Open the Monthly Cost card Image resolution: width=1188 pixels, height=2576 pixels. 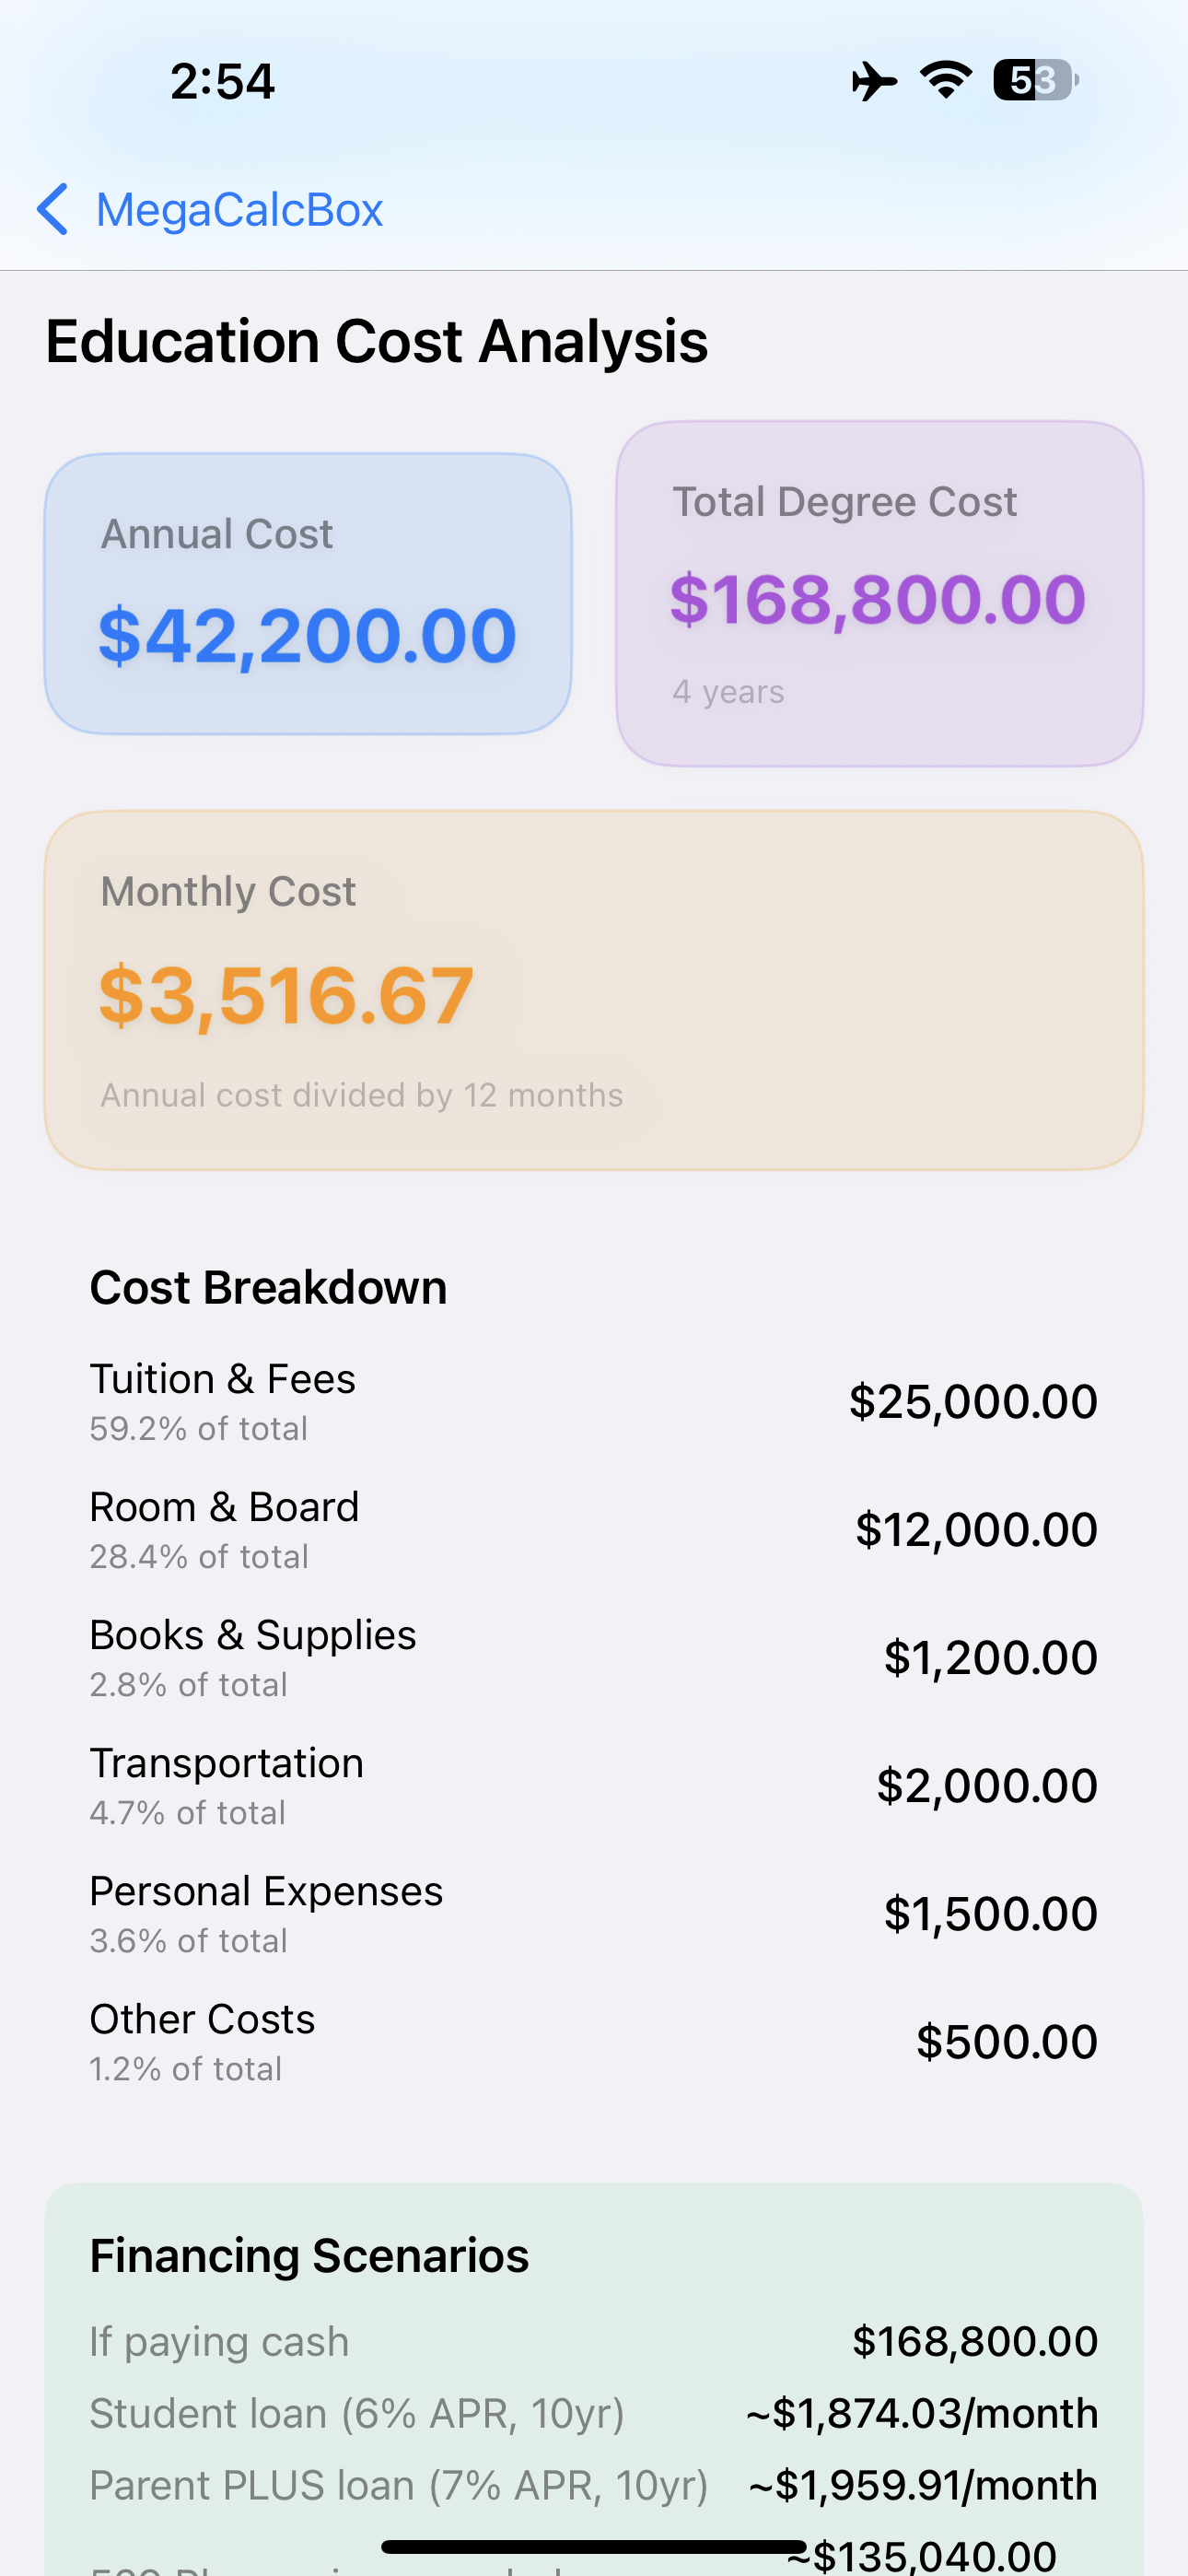click(594, 990)
